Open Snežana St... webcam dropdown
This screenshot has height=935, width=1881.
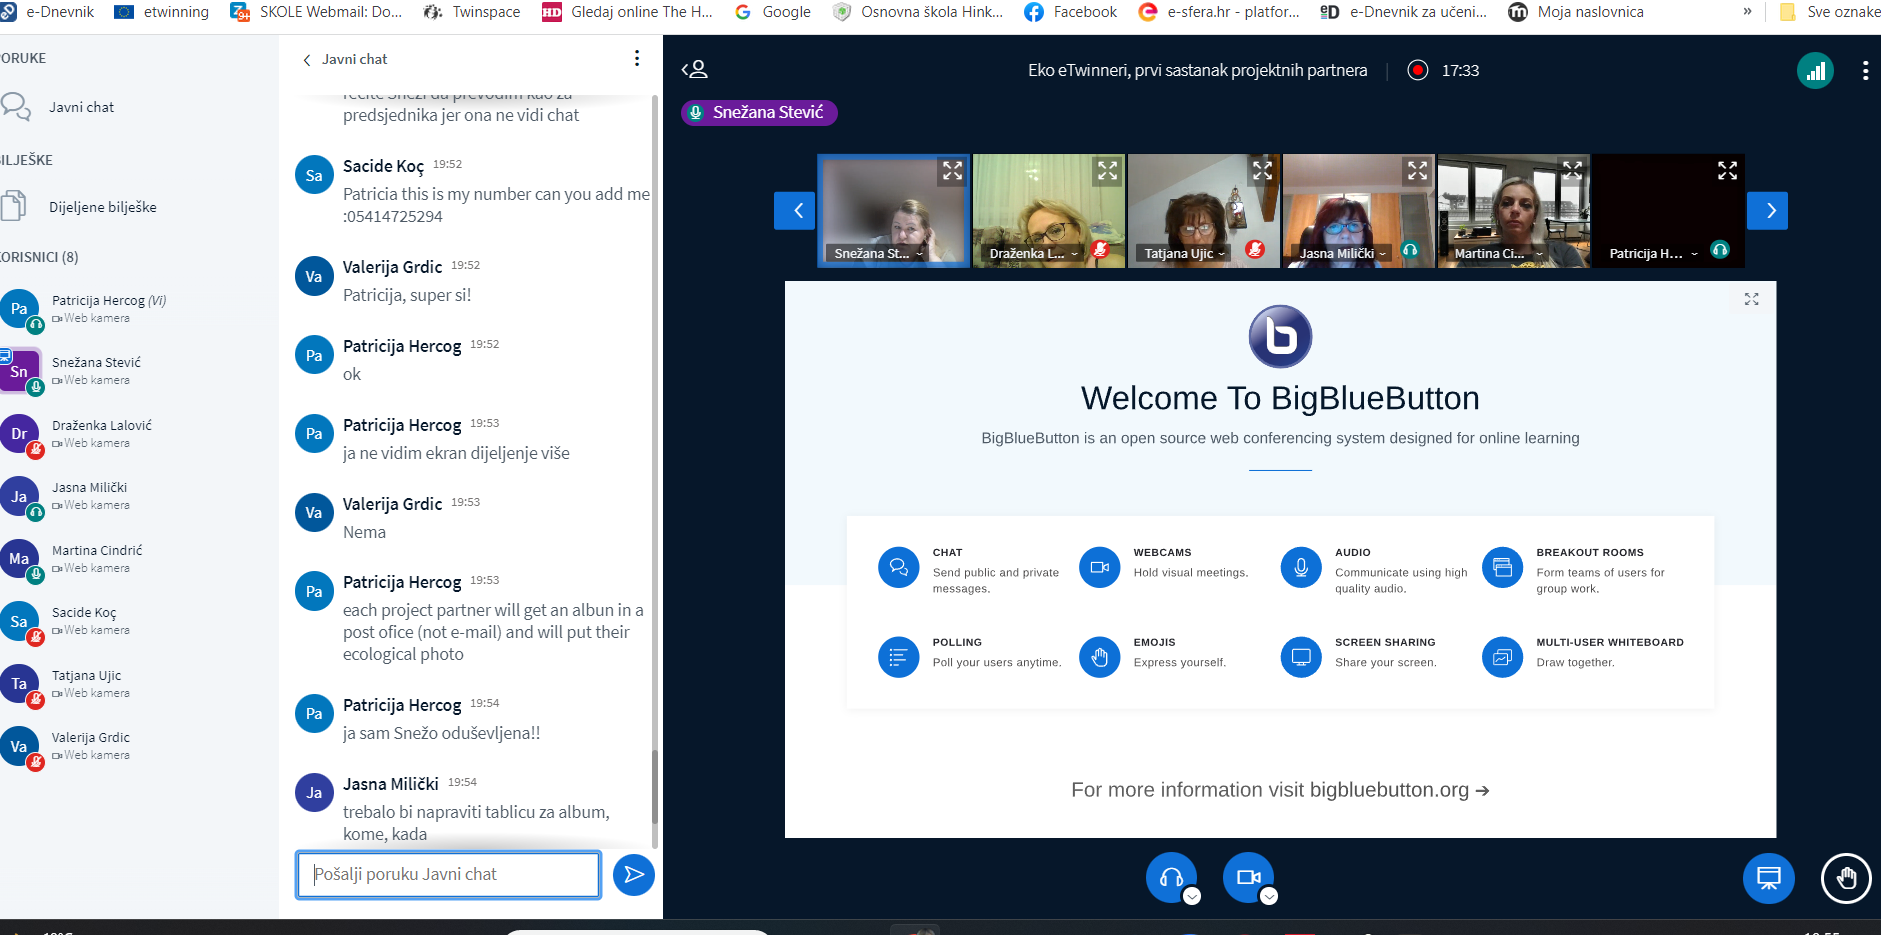click(x=879, y=254)
